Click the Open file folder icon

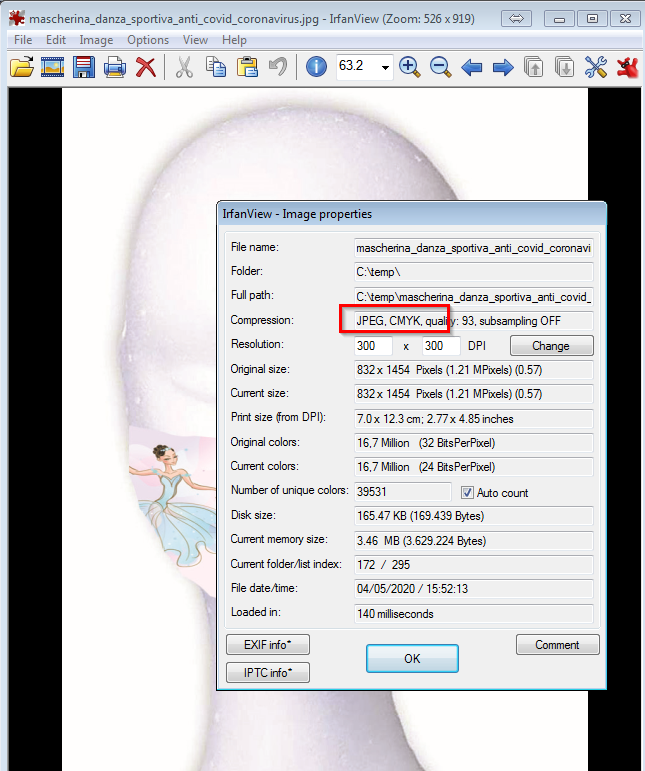[x=22, y=66]
